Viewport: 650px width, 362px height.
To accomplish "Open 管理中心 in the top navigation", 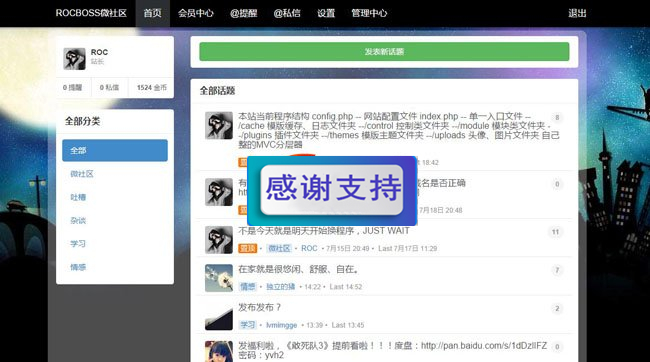I will 369,13.
